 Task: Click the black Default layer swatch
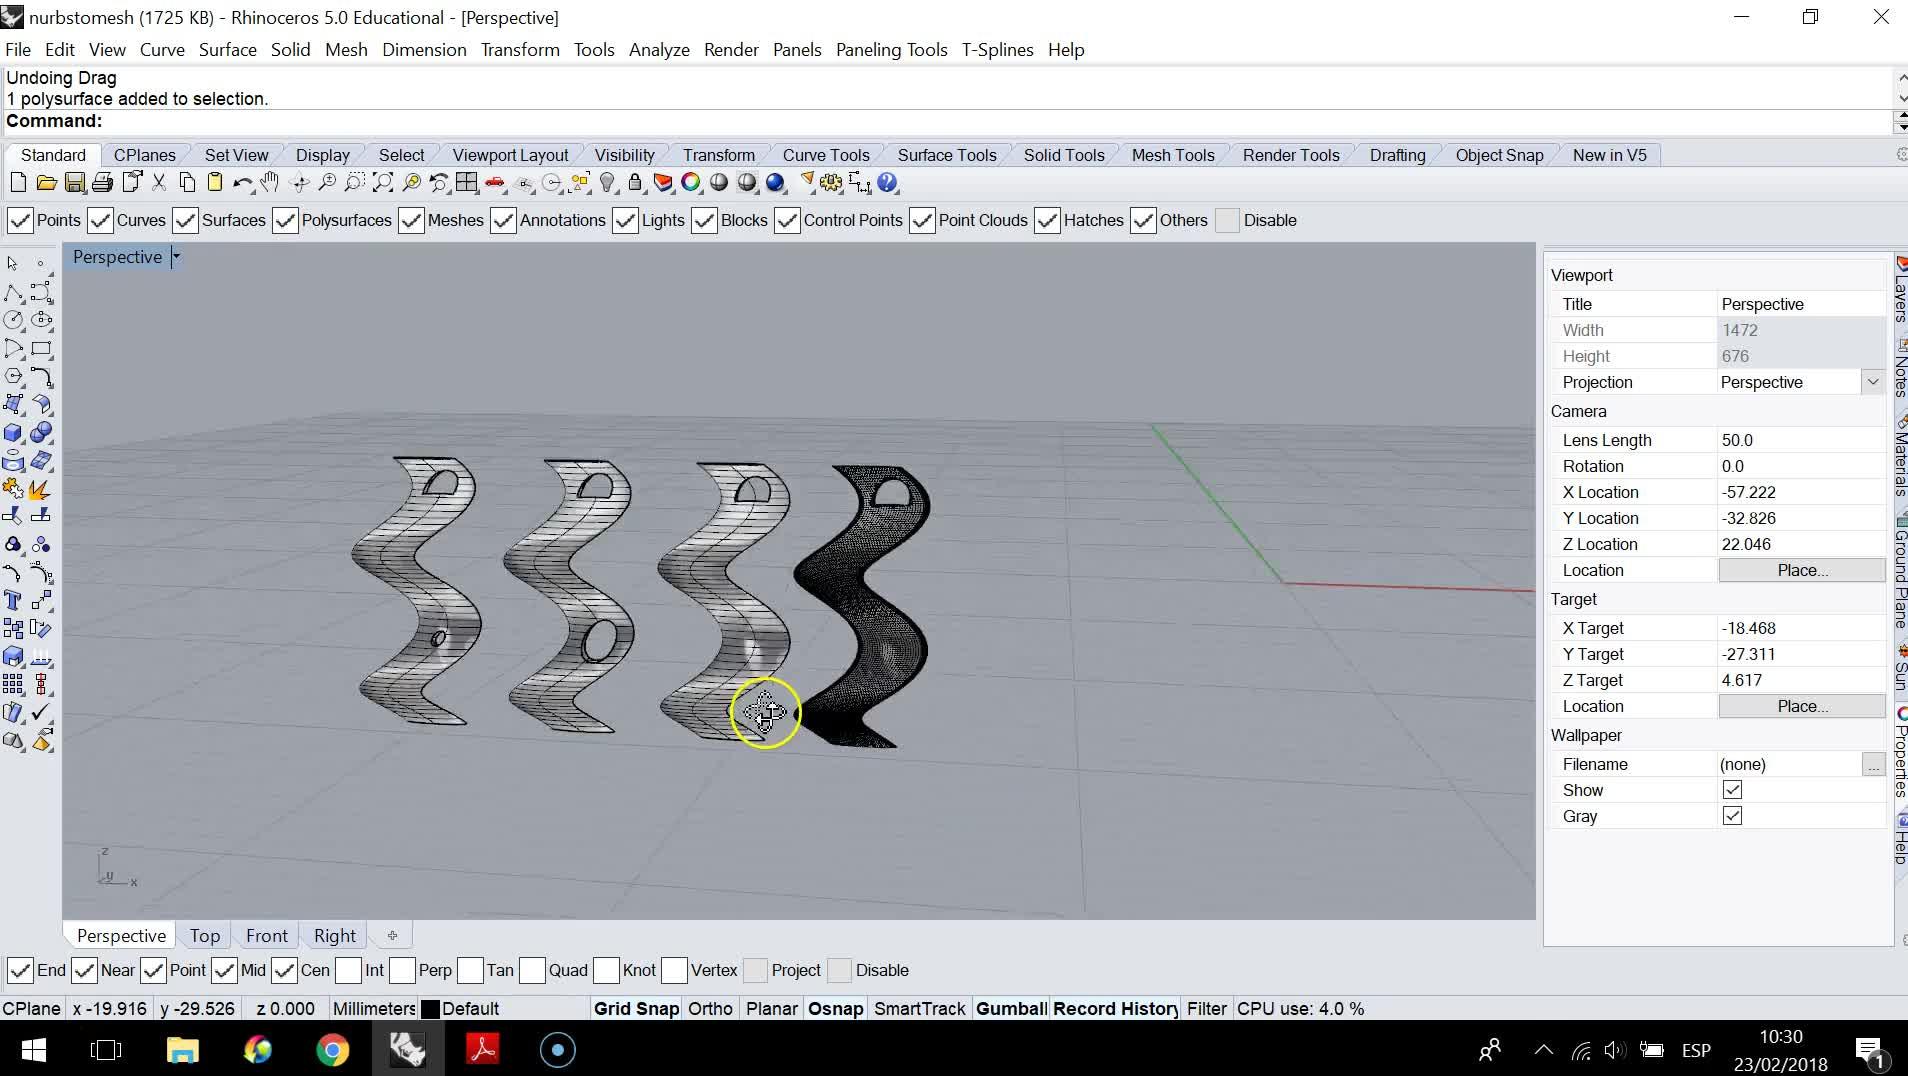pos(431,1009)
